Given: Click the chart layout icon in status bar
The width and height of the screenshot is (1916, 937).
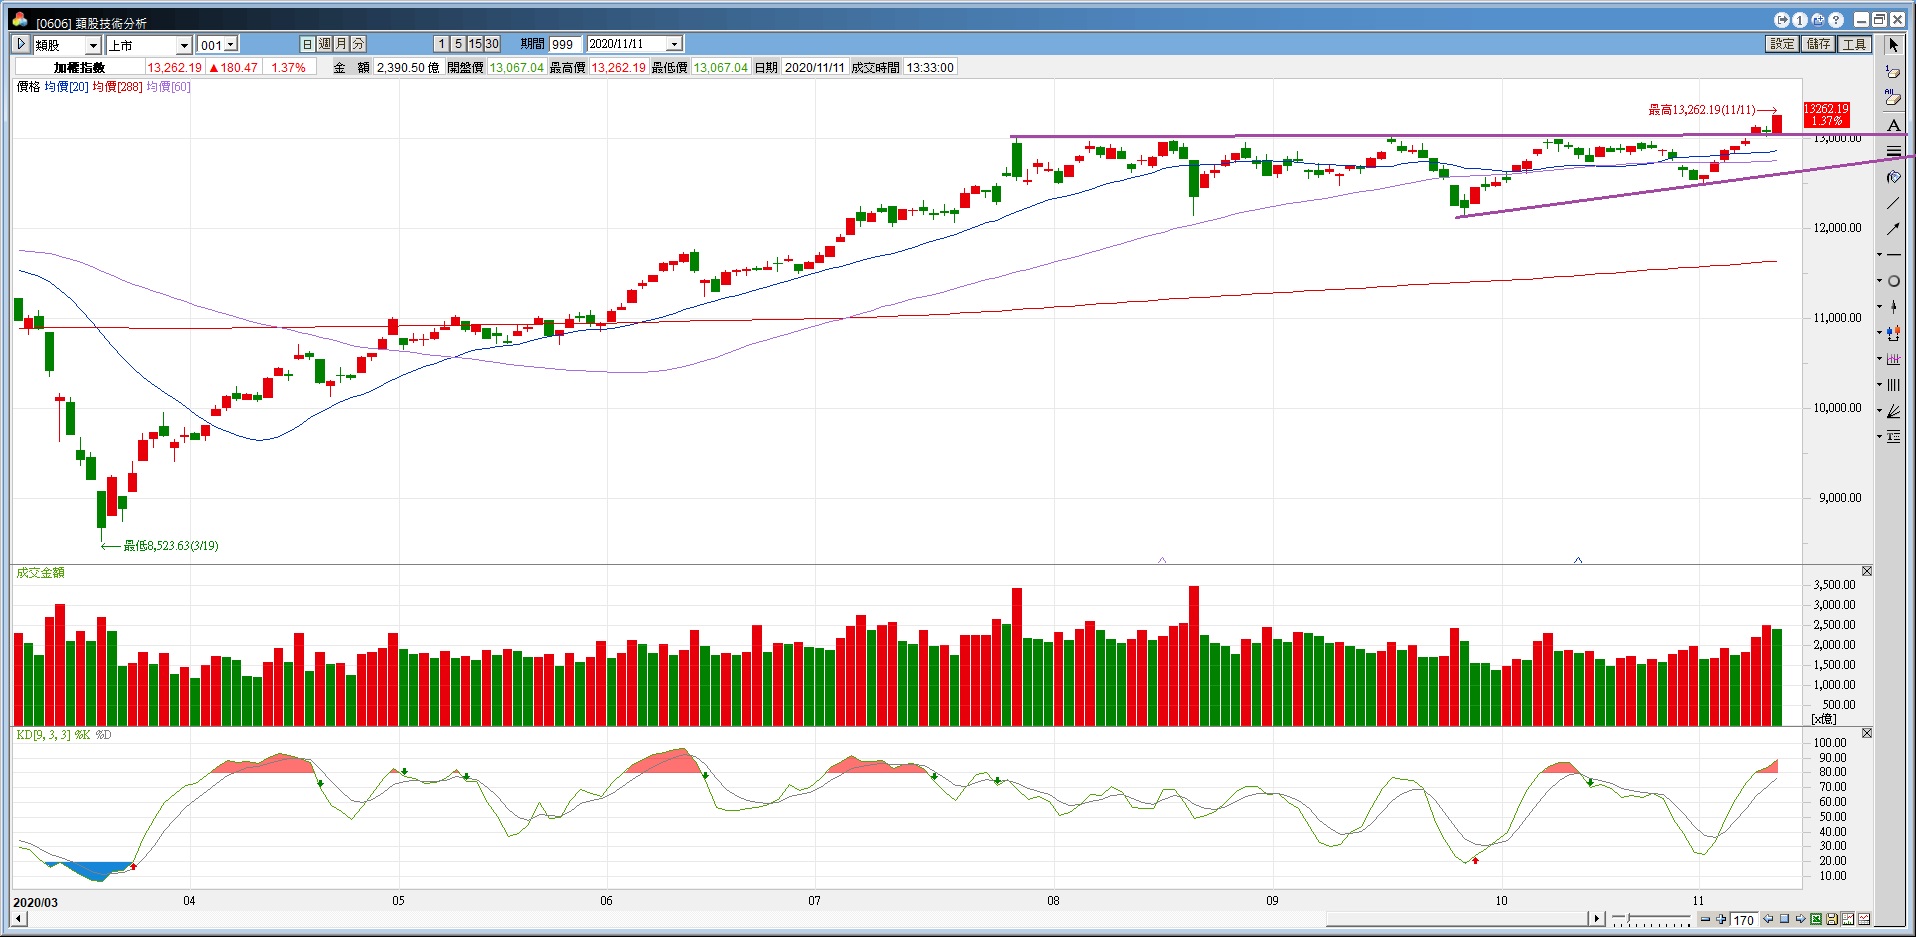Looking at the screenshot, I should 1848,919.
